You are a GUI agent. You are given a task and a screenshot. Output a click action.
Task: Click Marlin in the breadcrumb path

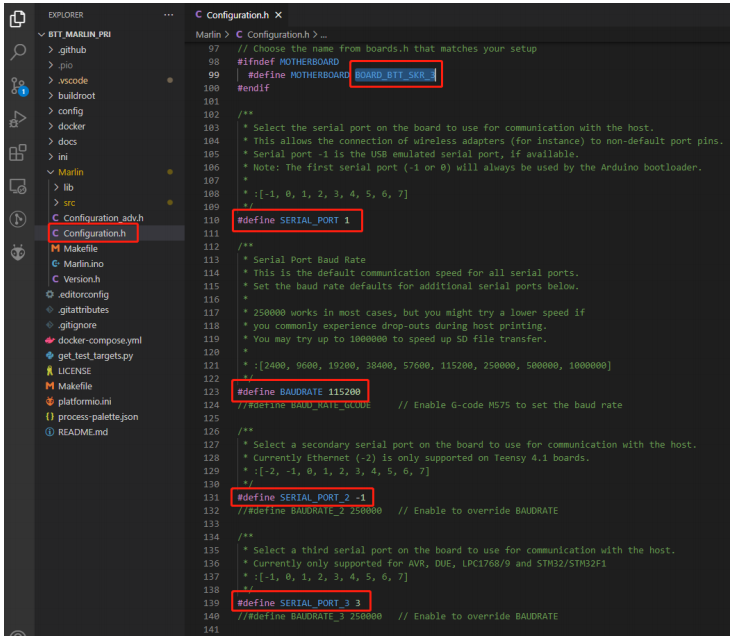click(x=208, y=35)
